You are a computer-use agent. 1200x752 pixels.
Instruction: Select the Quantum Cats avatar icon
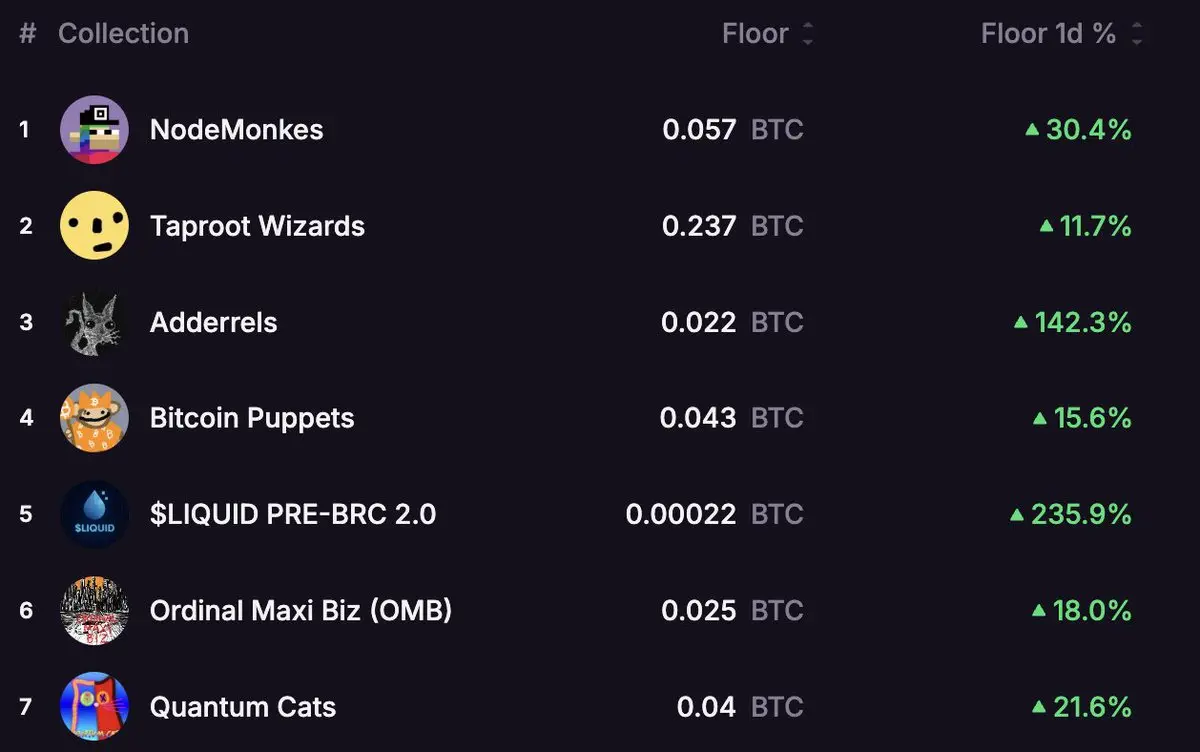94,706
